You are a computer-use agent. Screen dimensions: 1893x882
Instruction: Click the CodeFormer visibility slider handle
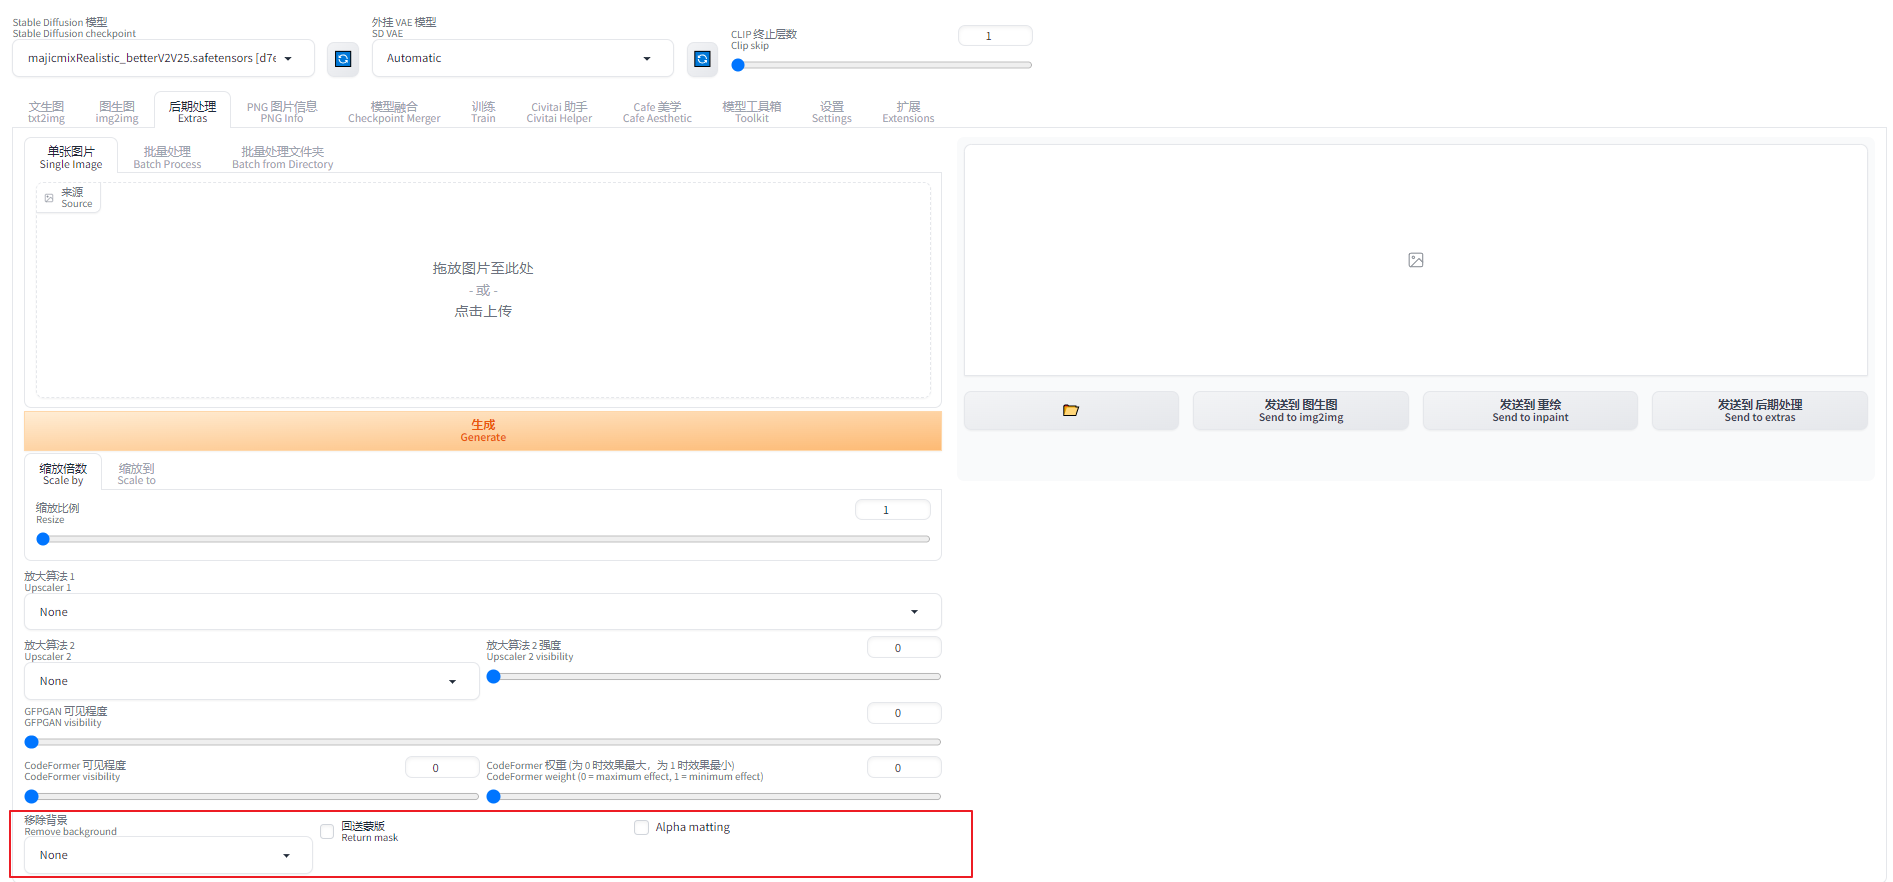click(x=31, y=797)
